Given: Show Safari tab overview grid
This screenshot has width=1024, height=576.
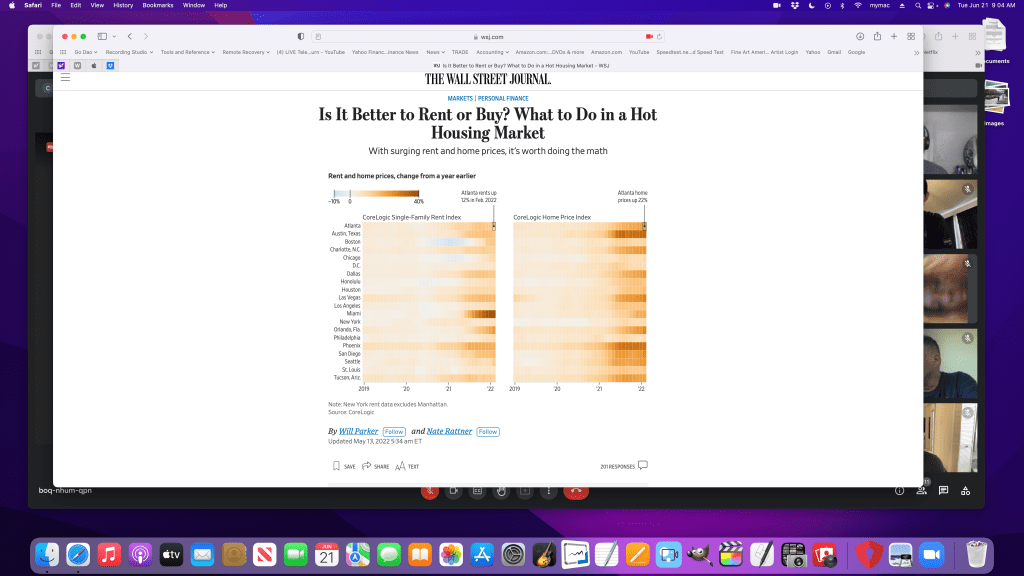Looking at the screenshot, I should 911,36.
